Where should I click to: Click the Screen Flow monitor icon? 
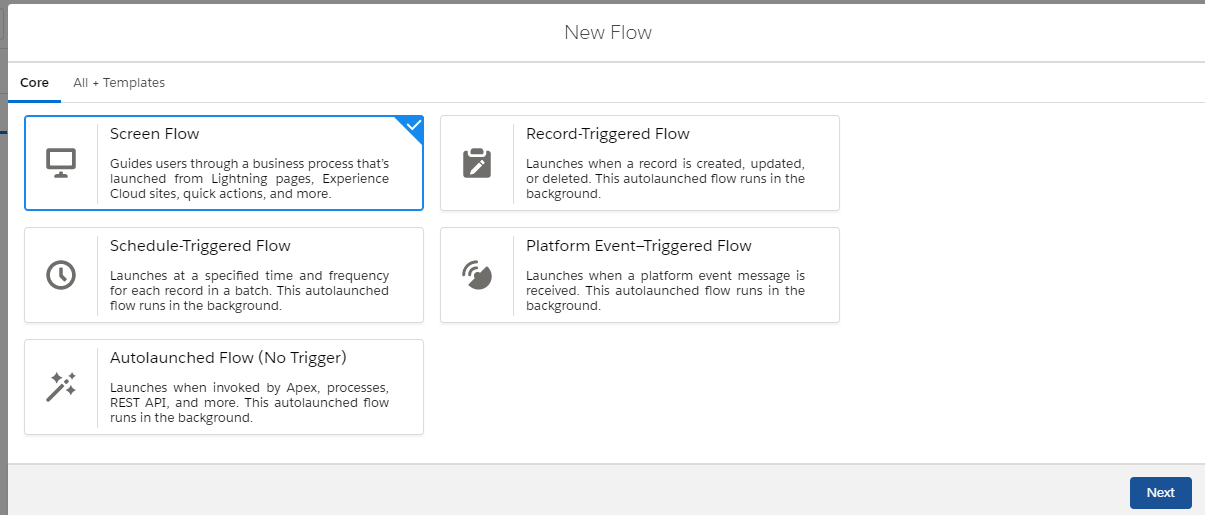(61, 163)
